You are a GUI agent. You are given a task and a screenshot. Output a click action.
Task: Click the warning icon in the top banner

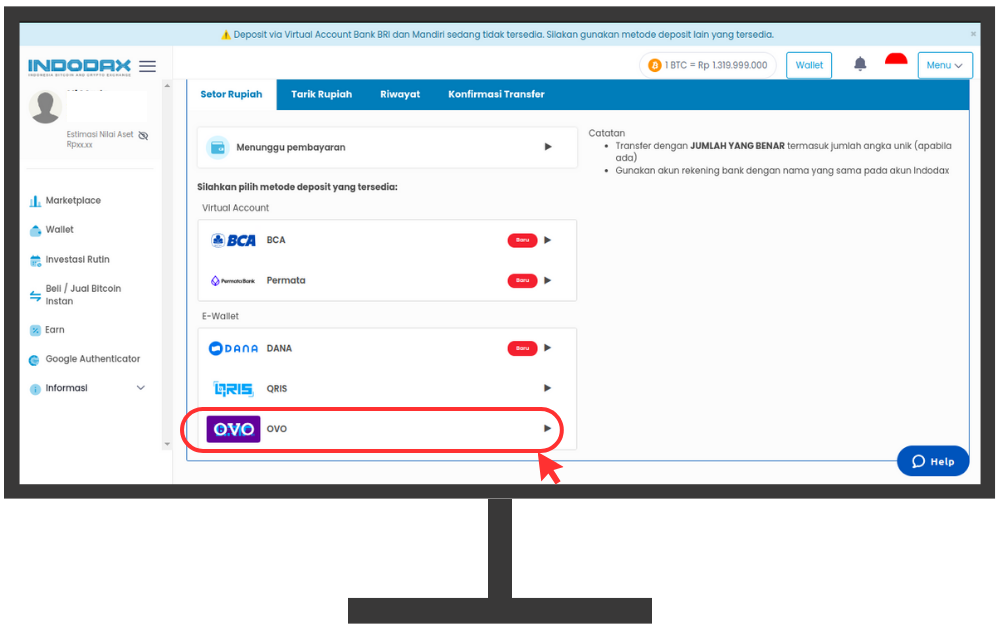point(226,35)
